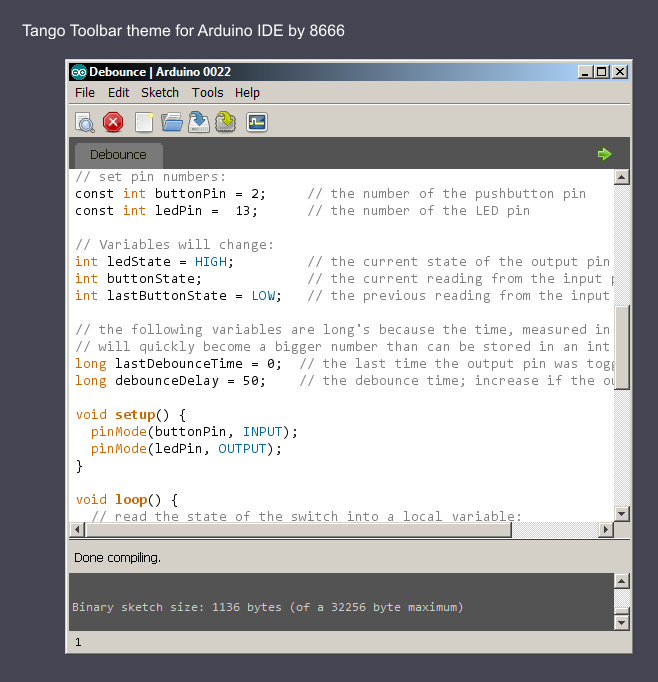Click the Verify sketch toolbar icon
This screenshot has height=682, width=658.
[x=85, y=122]
